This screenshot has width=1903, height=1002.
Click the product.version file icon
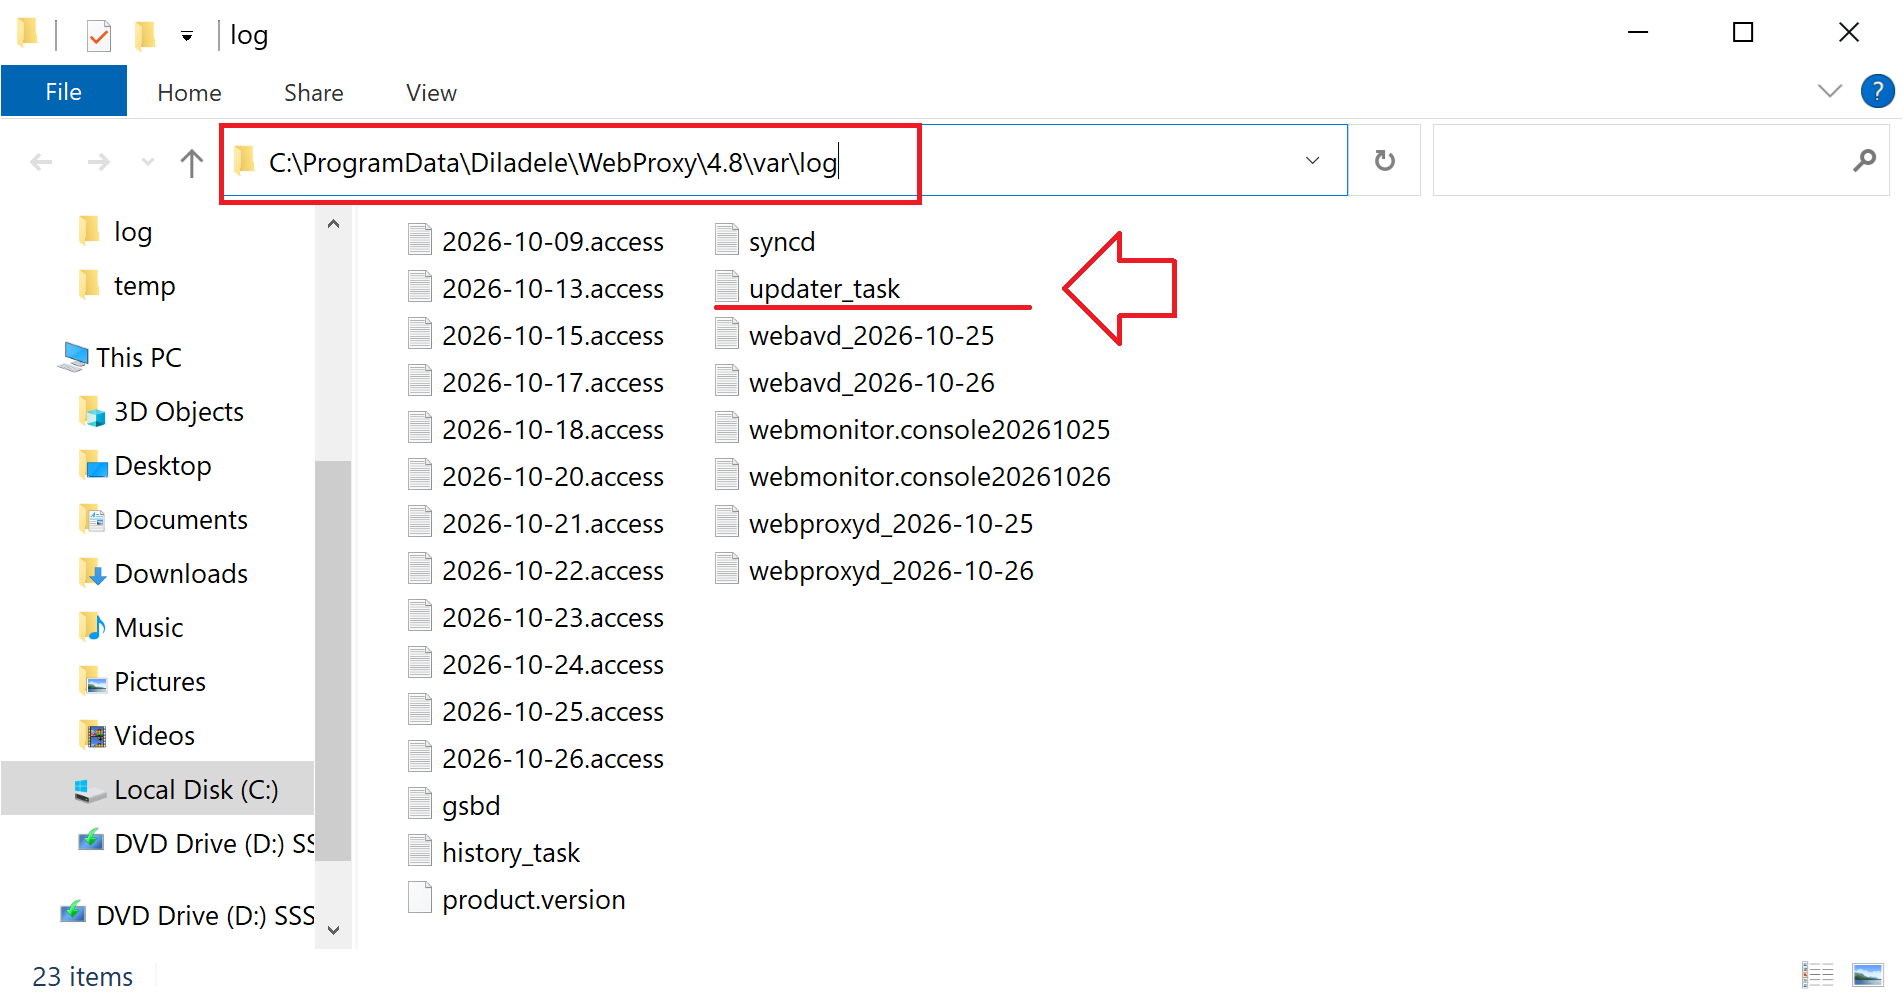tap(420, 898)
